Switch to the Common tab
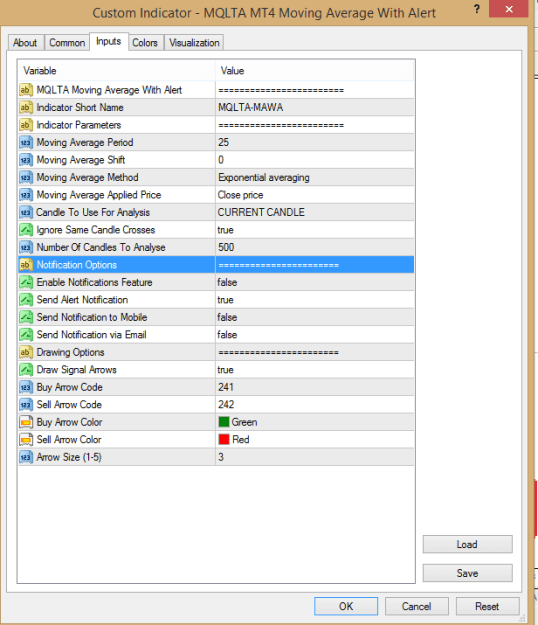 click(67, 43)
